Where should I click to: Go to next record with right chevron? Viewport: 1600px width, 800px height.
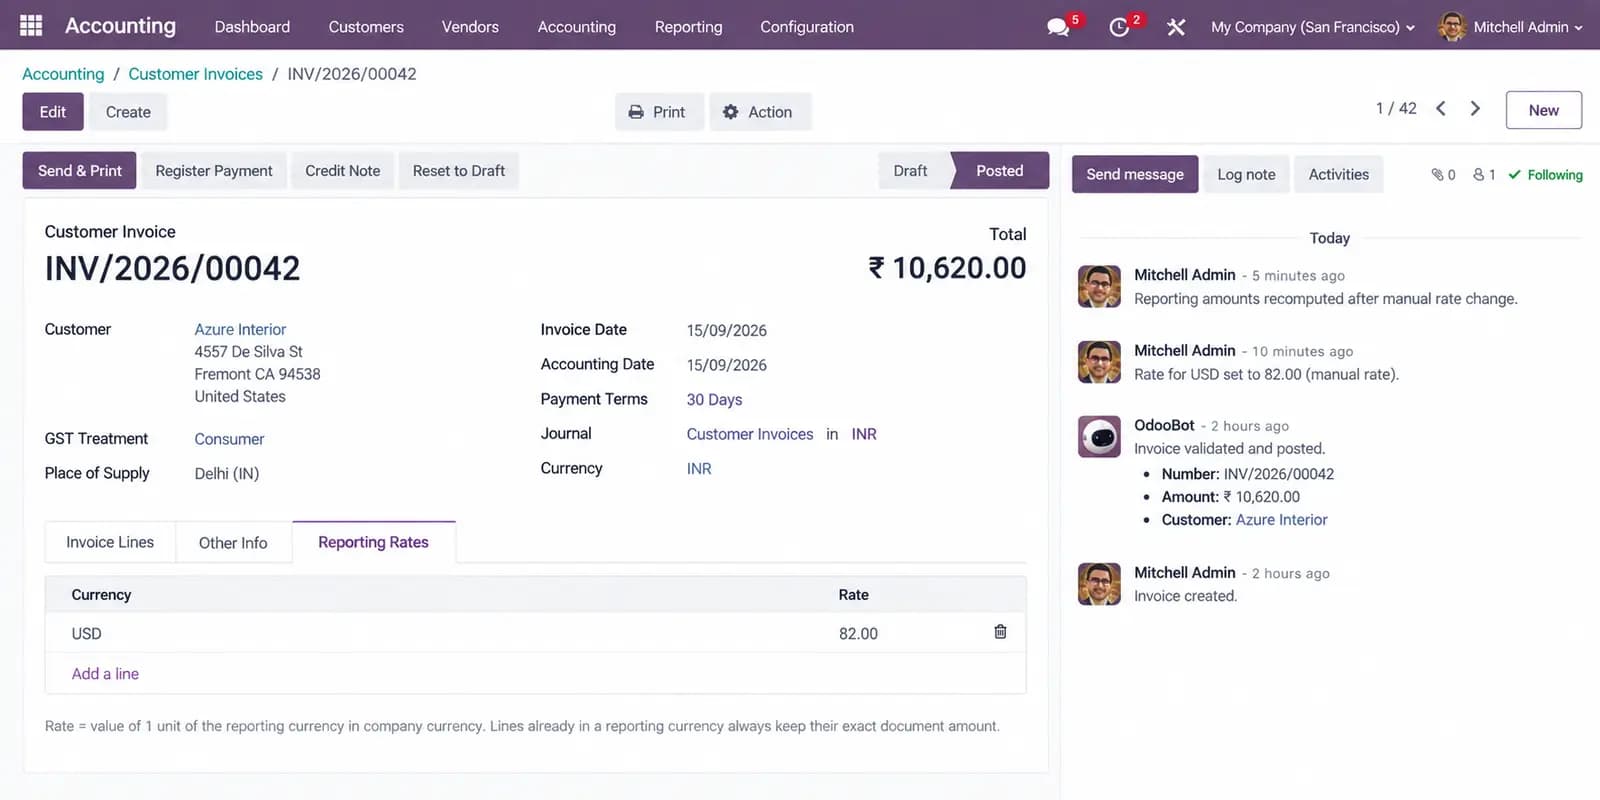(1475, 109)
